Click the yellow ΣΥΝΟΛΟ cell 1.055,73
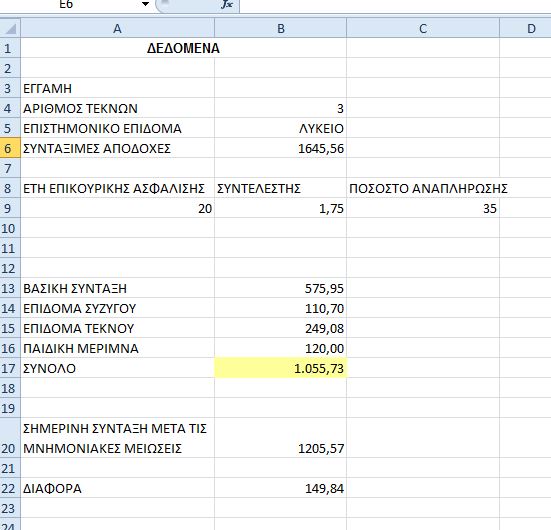This screenshot has width=551, height=530. point(280,368)
